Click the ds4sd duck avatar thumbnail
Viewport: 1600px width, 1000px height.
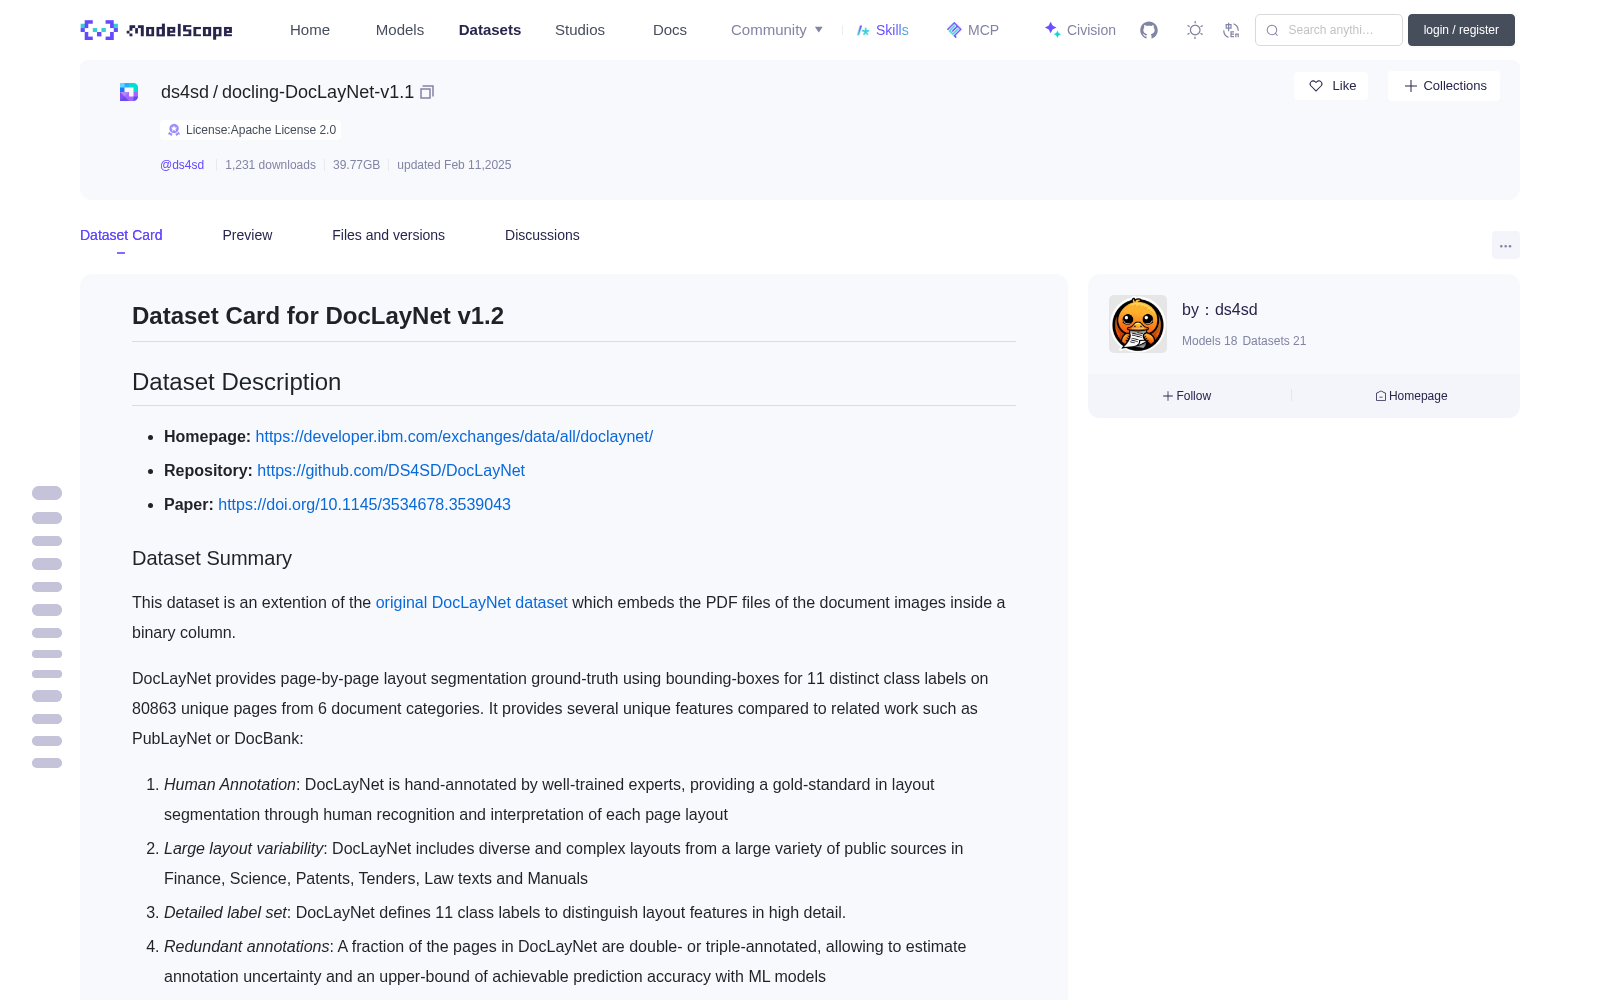(1138, 324)
